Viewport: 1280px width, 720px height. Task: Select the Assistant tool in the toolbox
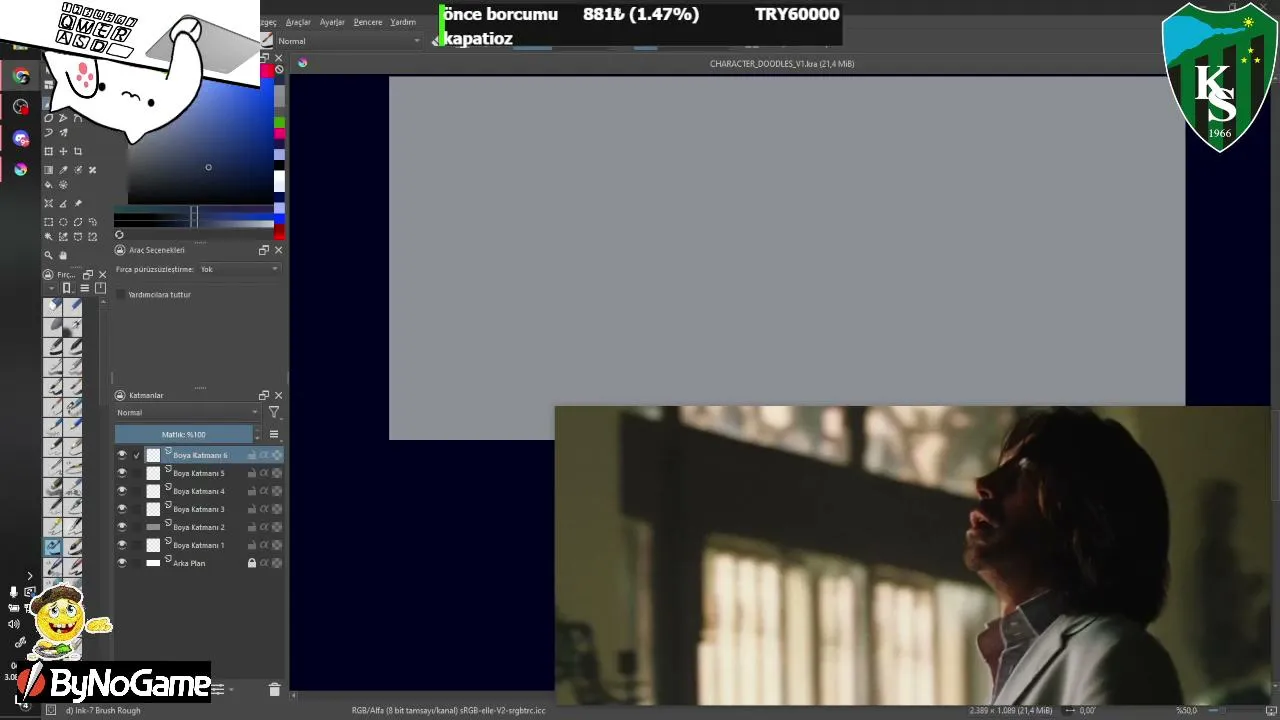(48, 204)
